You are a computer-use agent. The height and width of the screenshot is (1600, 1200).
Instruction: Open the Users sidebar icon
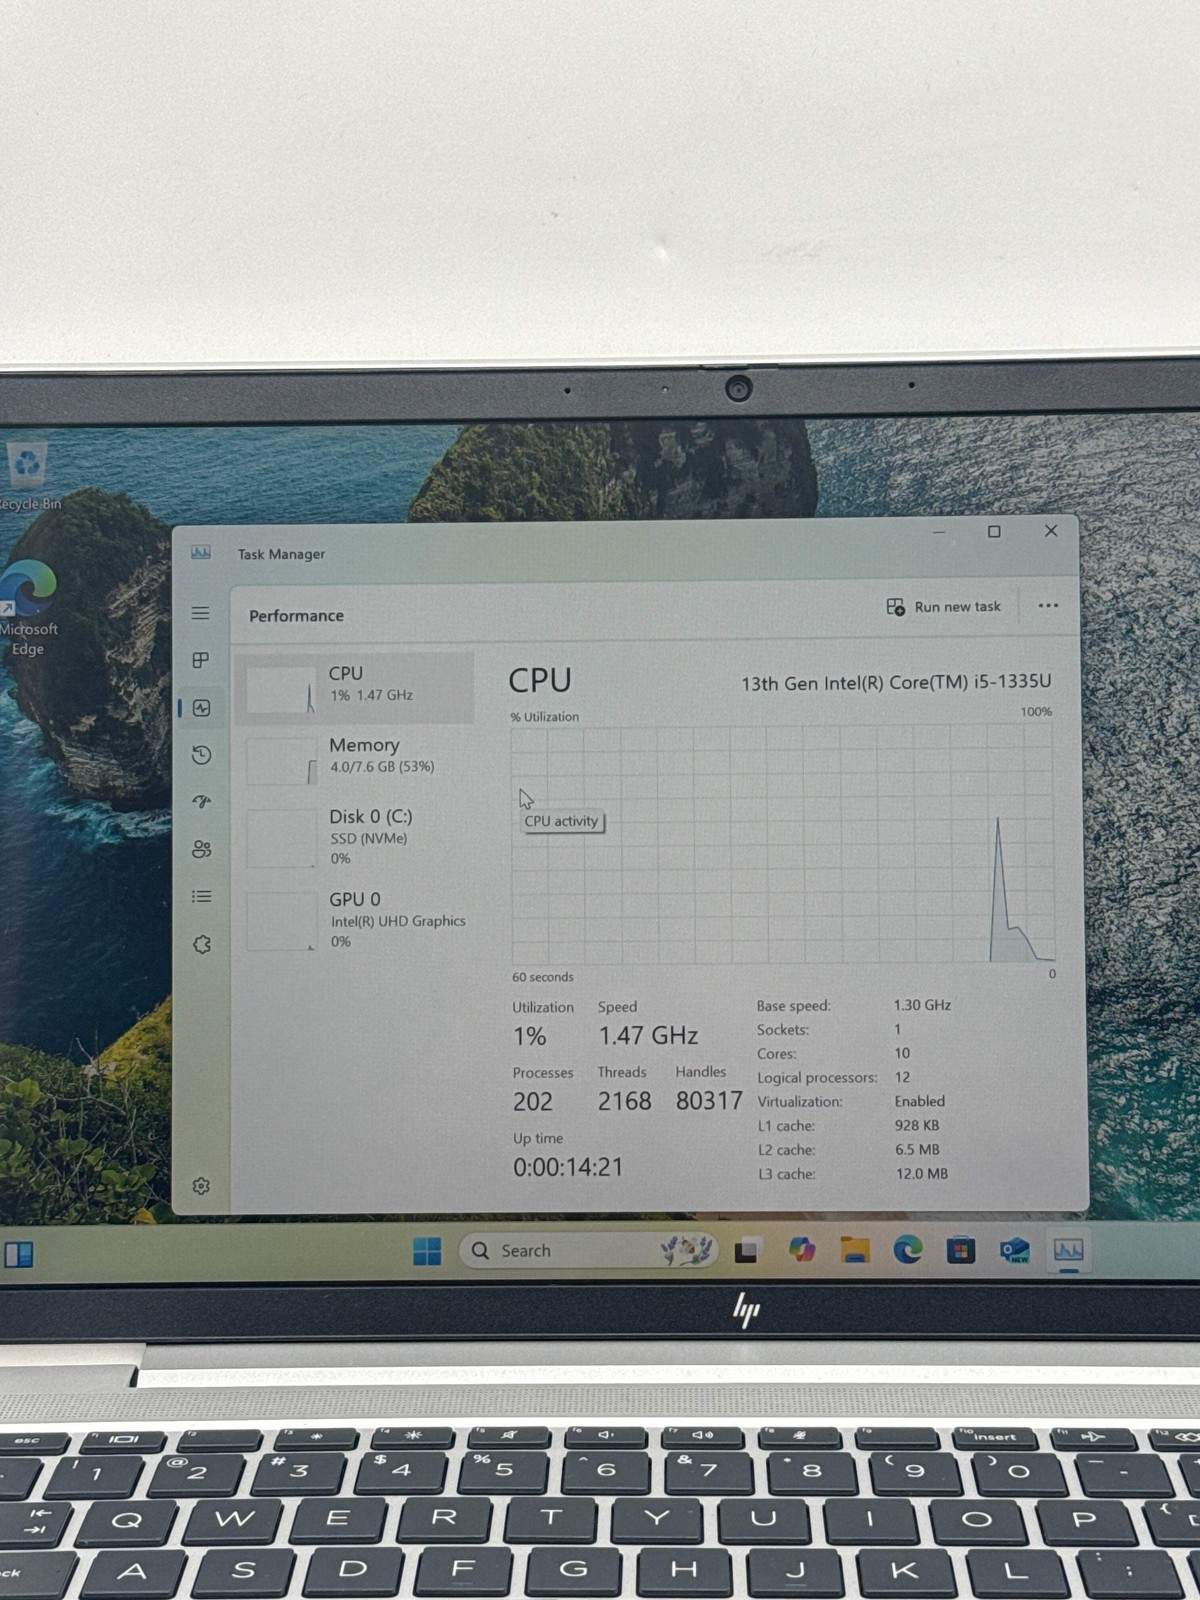tap(201, 849)
